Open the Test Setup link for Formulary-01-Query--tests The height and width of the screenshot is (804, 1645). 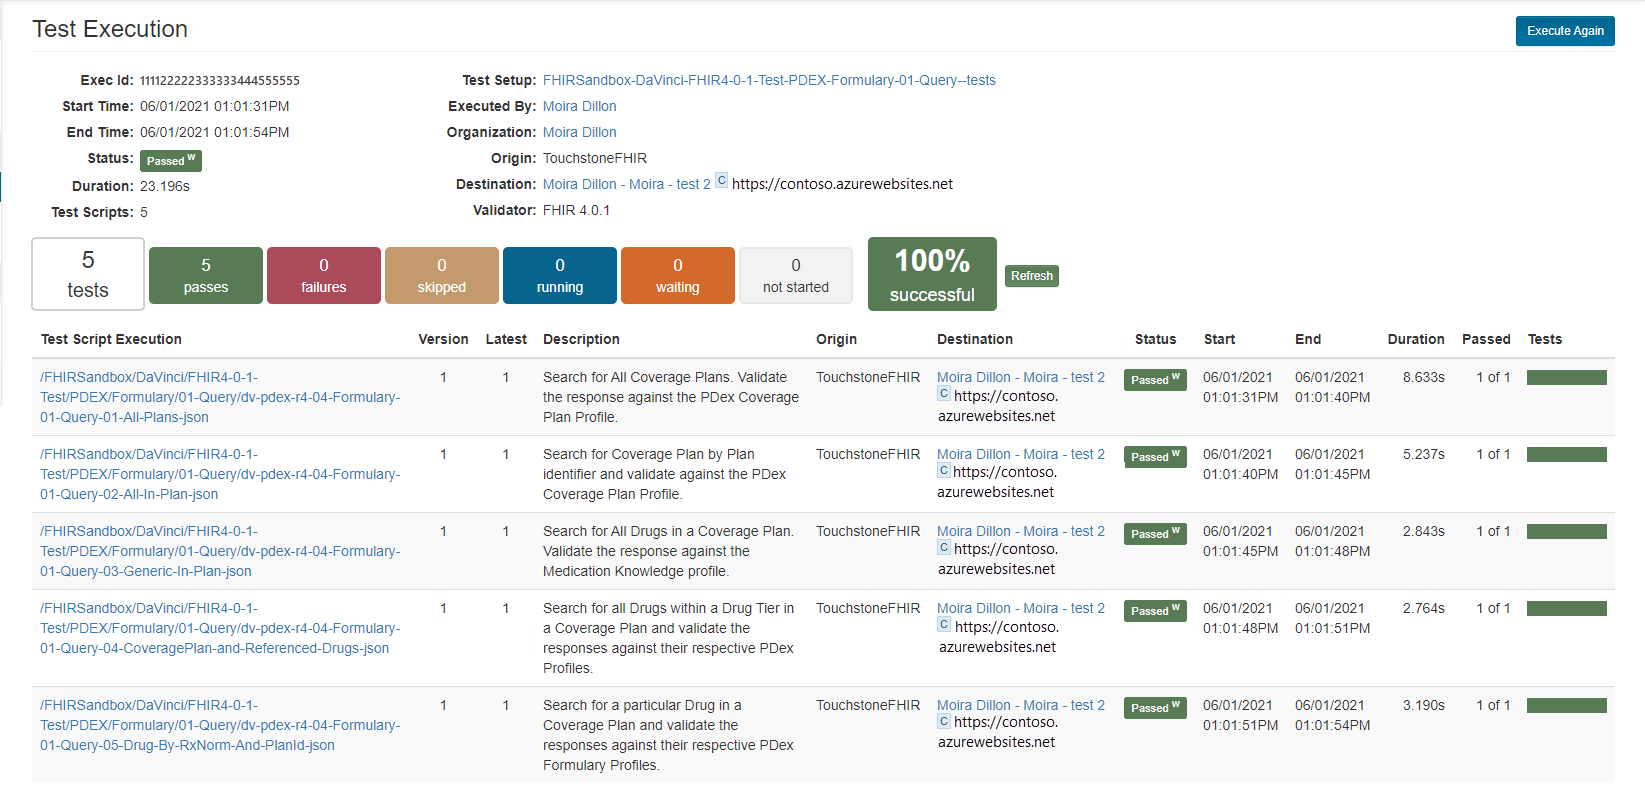[769, 80]
